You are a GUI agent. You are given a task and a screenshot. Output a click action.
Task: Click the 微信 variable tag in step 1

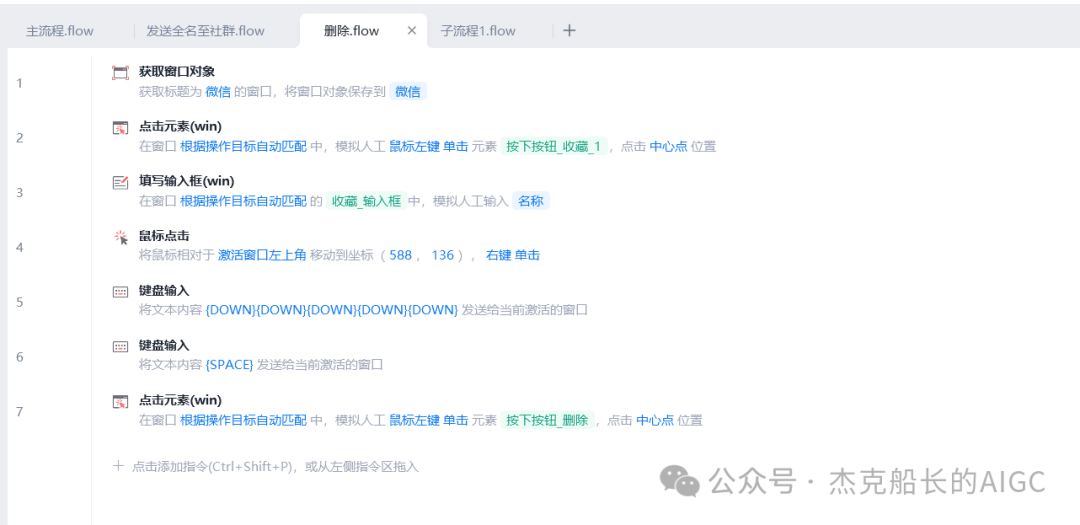coord(408,92)
